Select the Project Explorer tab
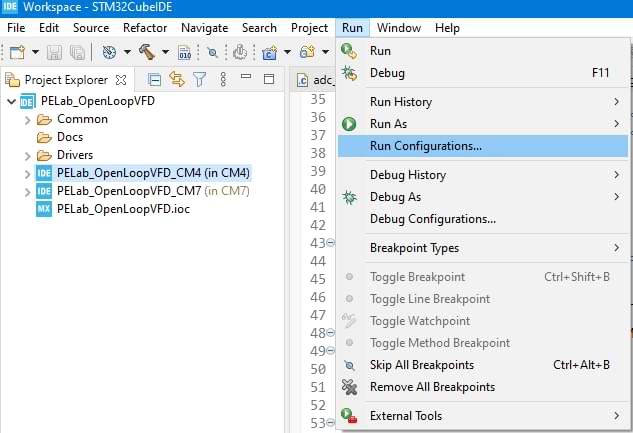The height and width of the screenshot is (433, 633). tap(66, 80)
